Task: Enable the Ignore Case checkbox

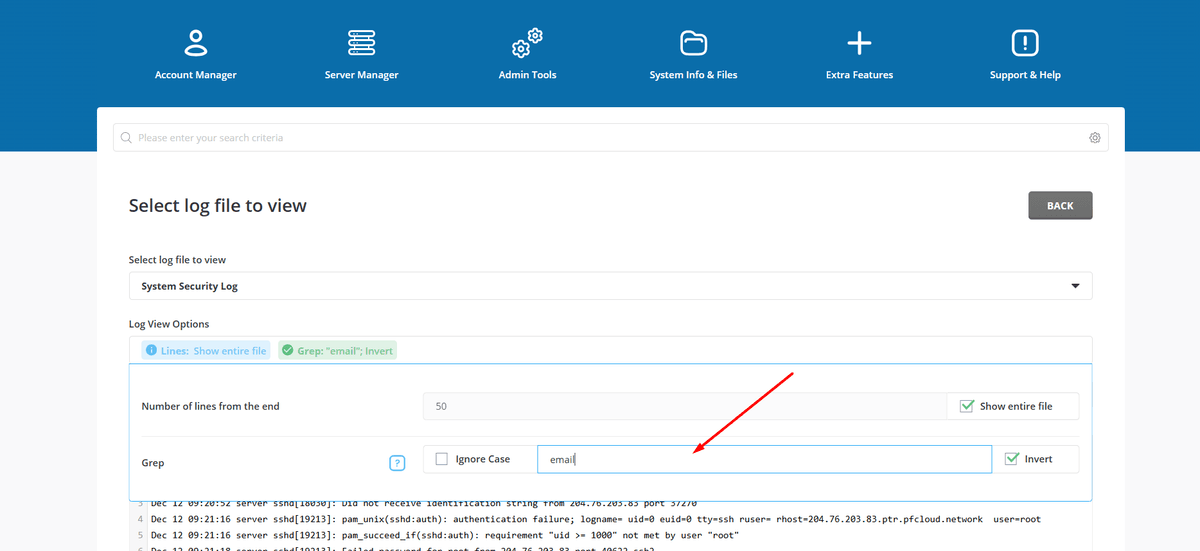Action: point(442,459)
